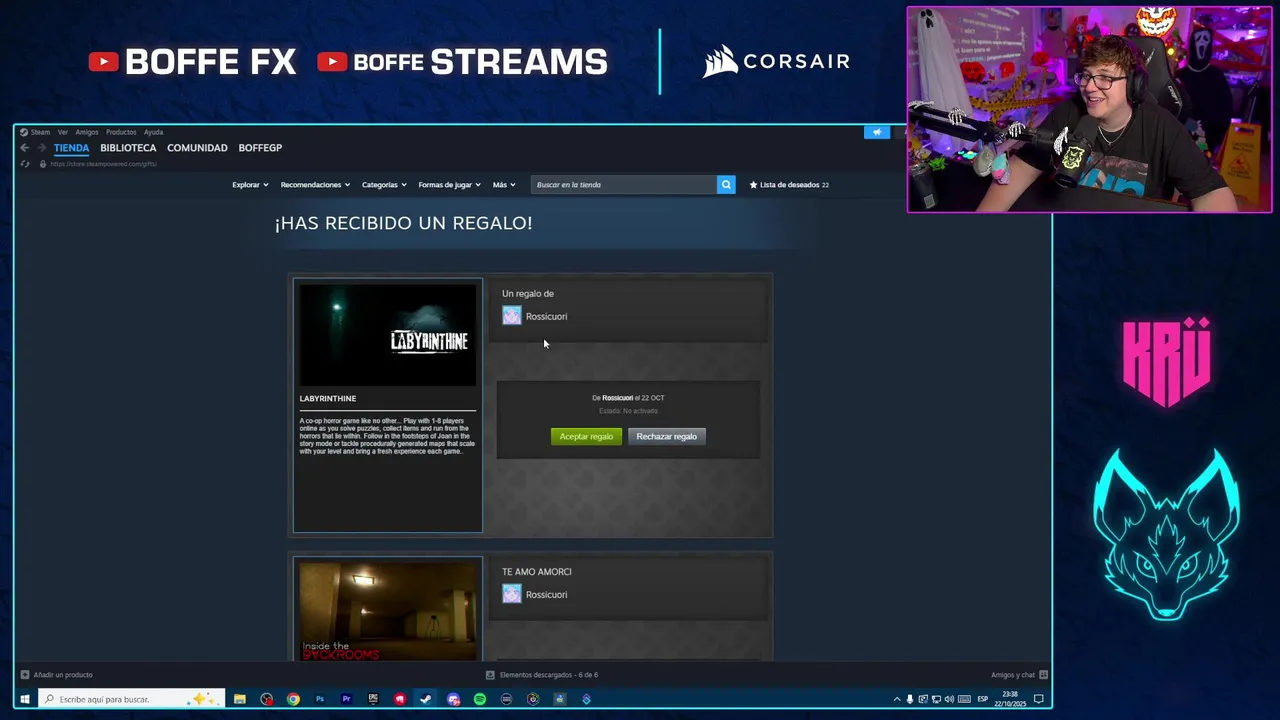The image size is (1280, 720).
Task: Expand the Más dropdown
Action: pos(504,185)
